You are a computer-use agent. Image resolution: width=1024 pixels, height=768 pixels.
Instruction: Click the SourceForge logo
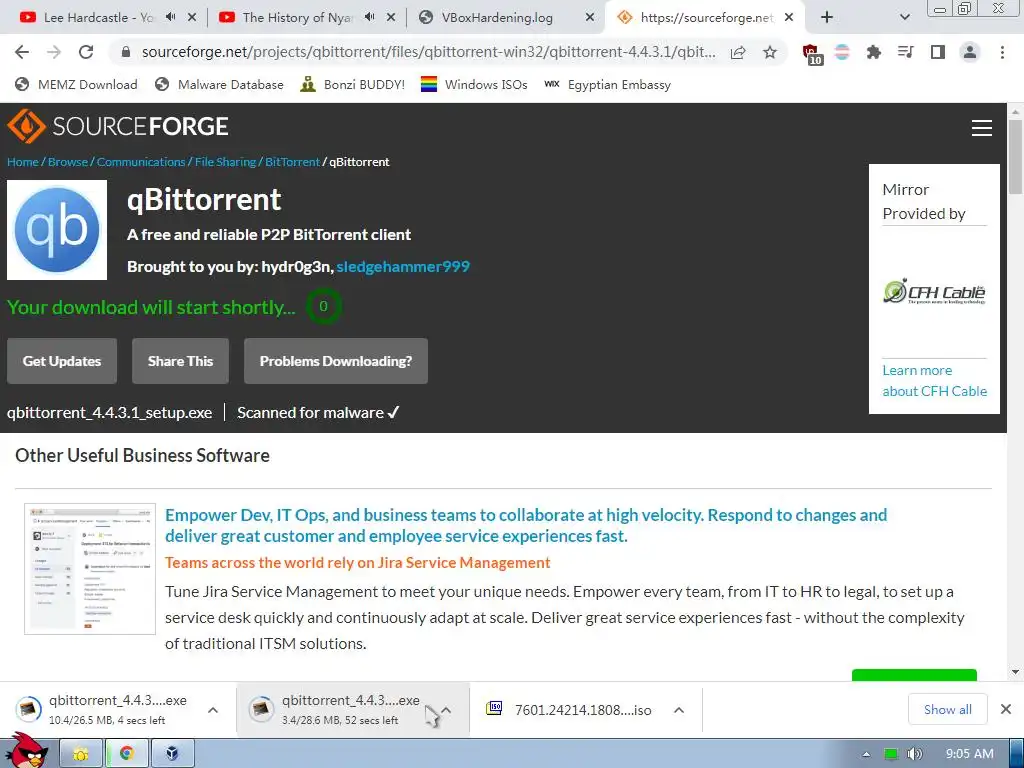tap(118, 125)
